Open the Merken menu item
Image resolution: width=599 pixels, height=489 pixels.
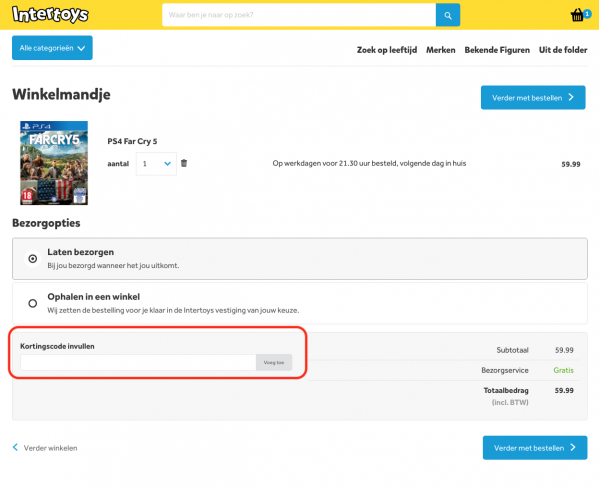(440, 50)
